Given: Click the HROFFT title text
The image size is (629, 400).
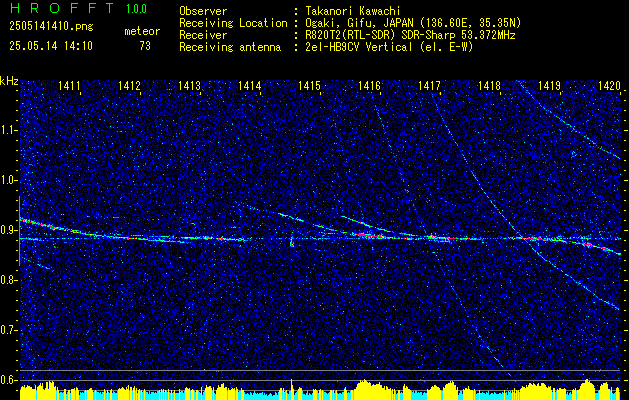Looking at the screenshot, I should (x=62, y=8).
